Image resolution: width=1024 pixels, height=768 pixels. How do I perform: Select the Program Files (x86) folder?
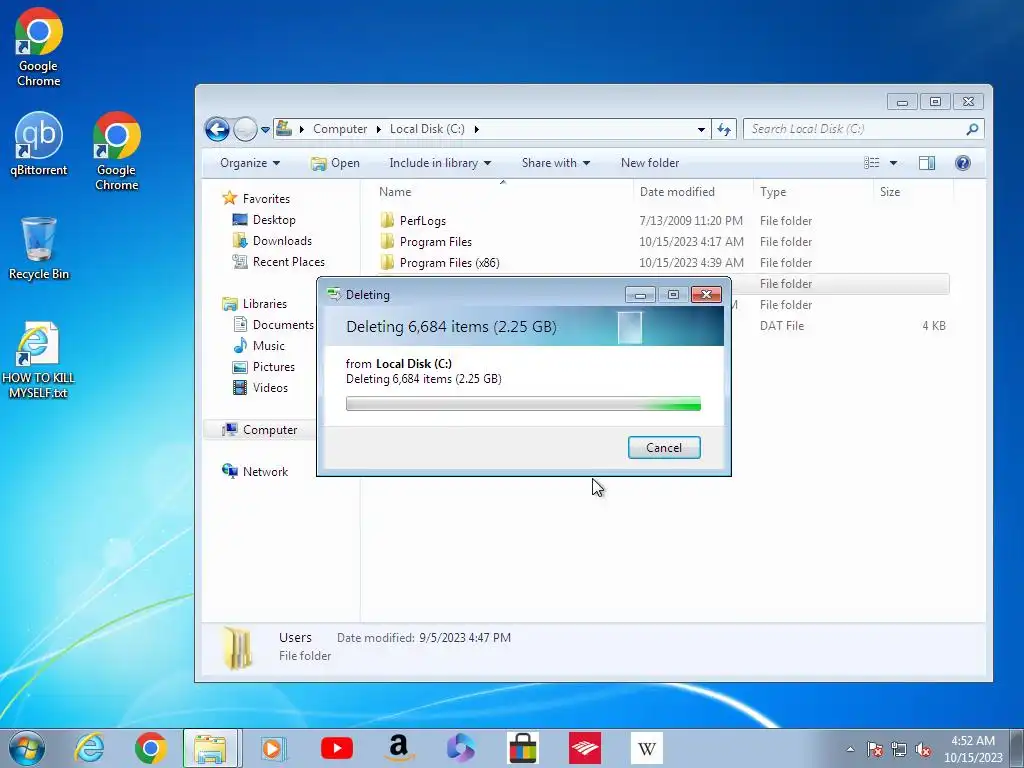[x=662, y=263]
